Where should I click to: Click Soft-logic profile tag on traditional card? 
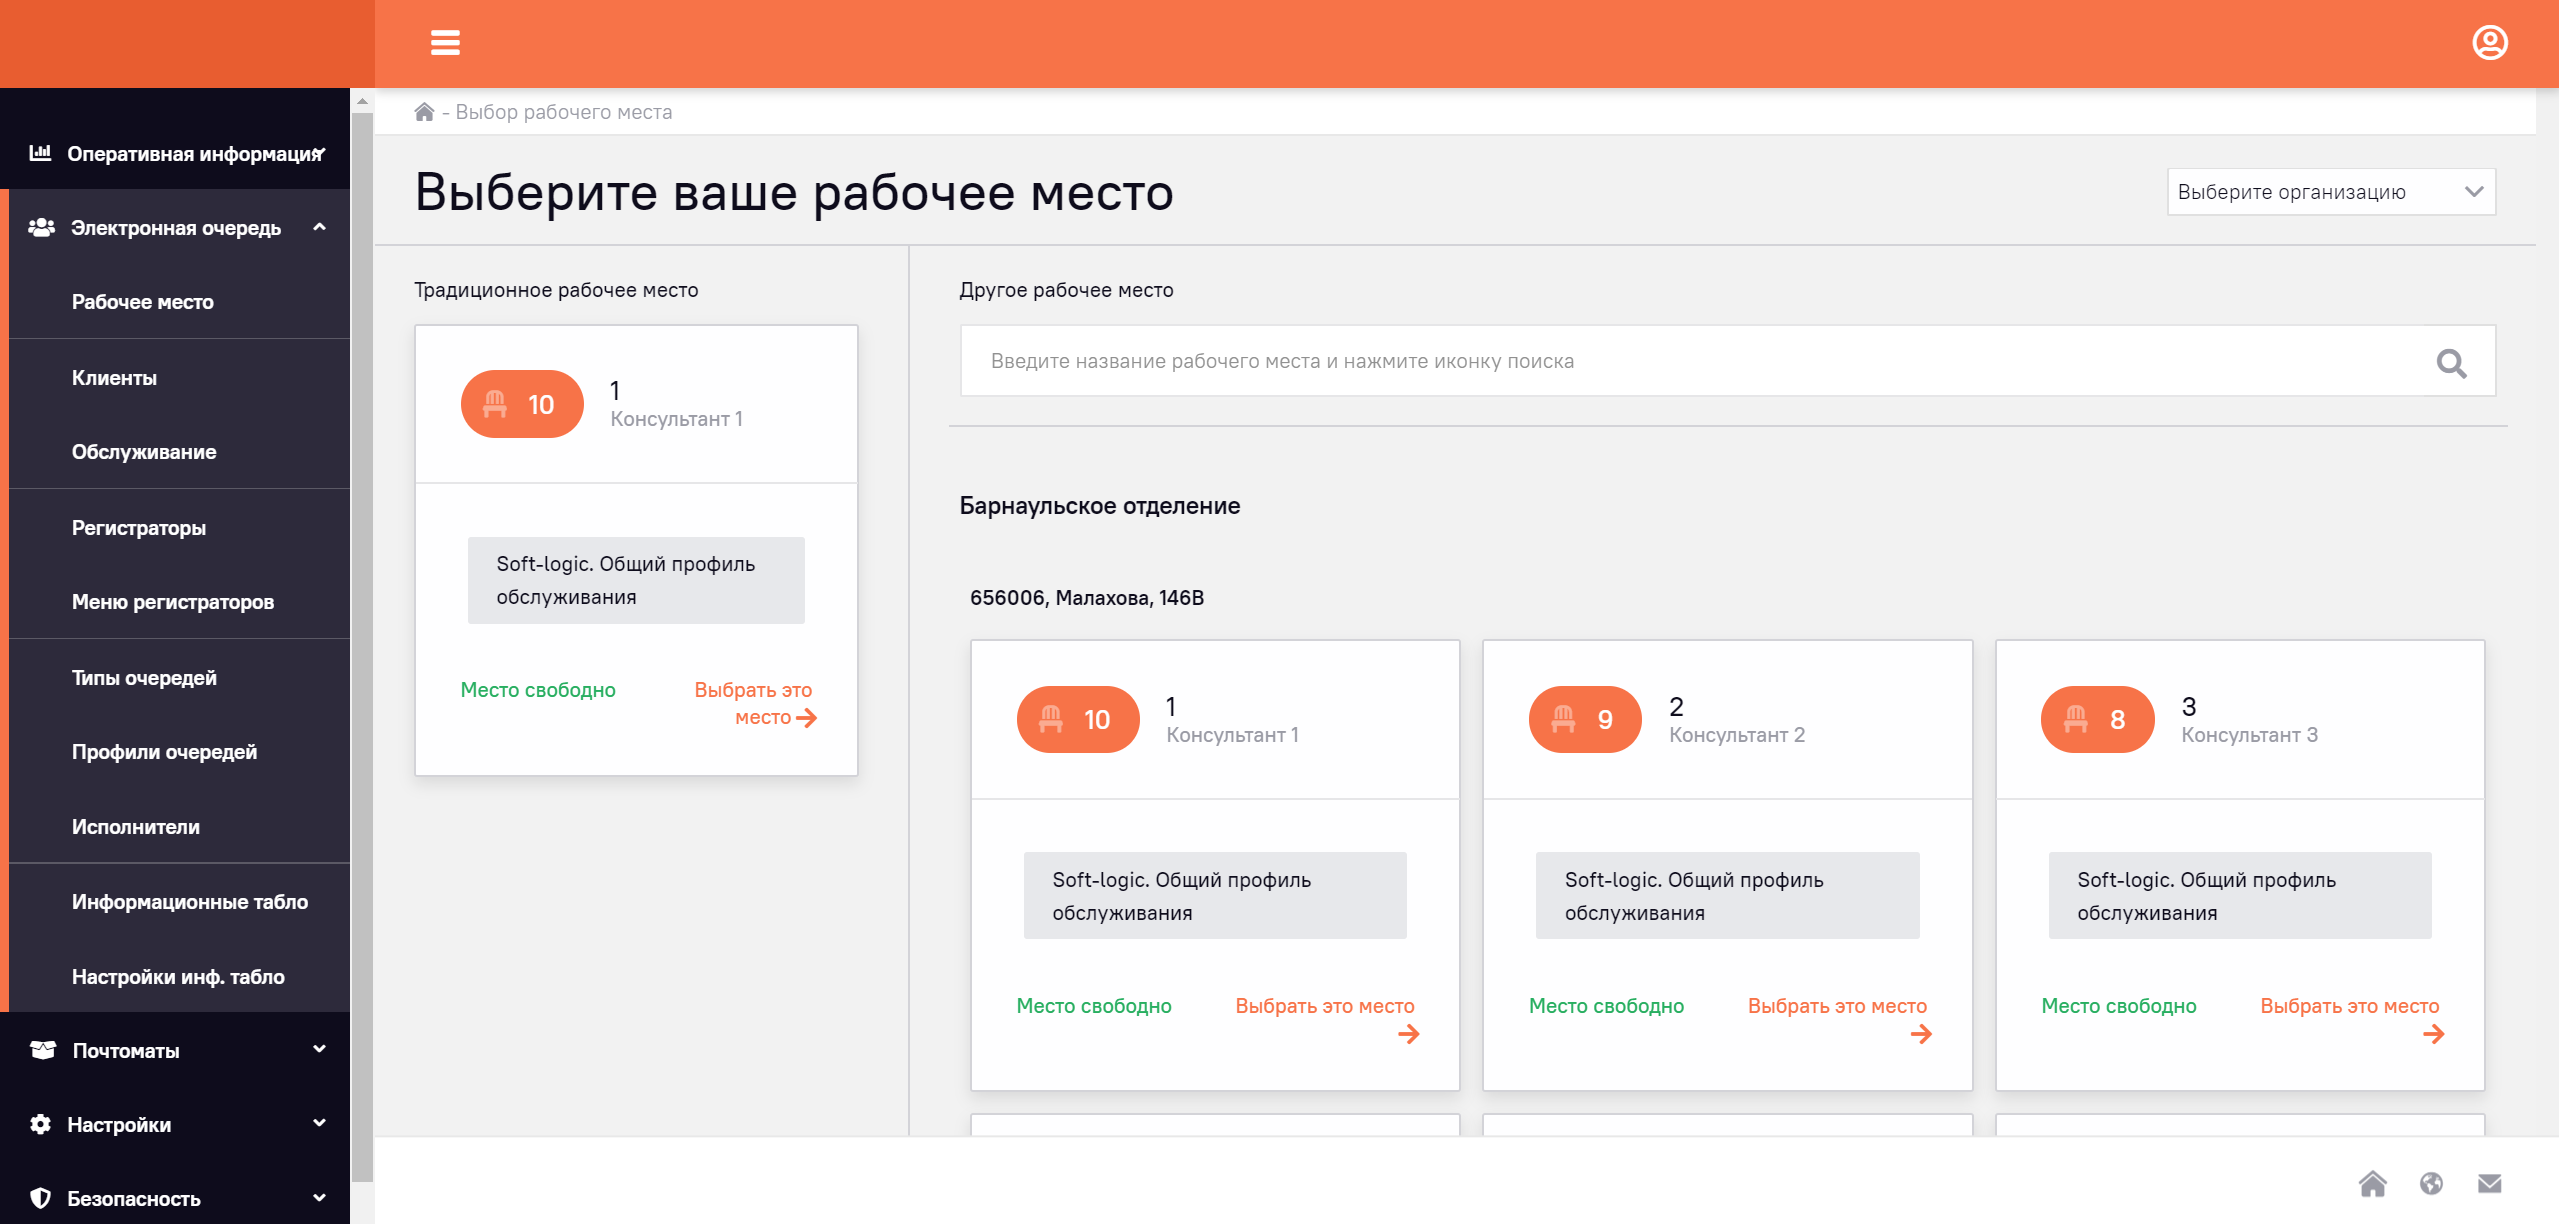(x=636, y=580)
